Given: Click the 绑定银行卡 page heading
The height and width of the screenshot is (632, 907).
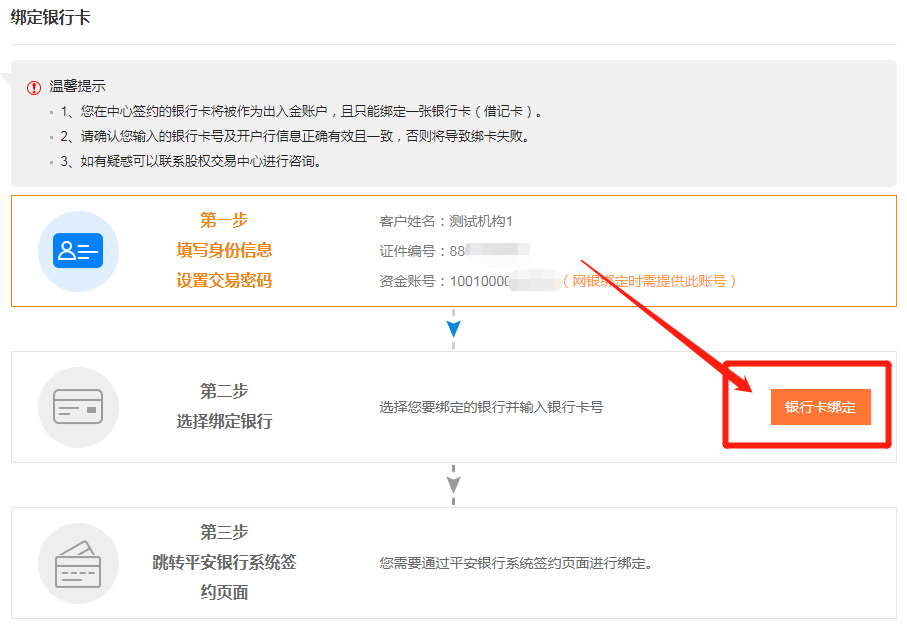Looking at the screenshot, I should [x=50, y=17].
